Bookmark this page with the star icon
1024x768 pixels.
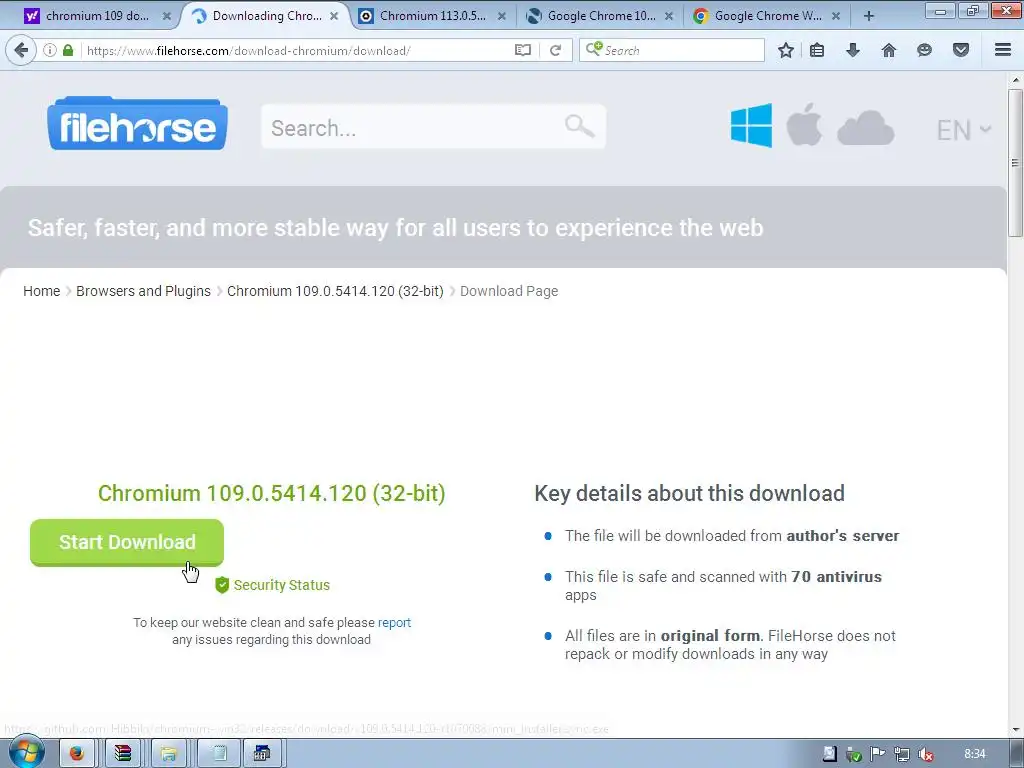pyautogui.click(x=786, y=50)
